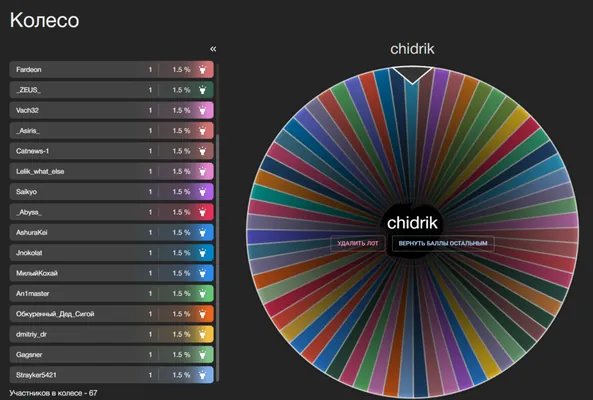Viewport: 593px width, 400px height.
Task: Click the УДАЛИТЬ ЛОТ button
Action: [x=358, y=243]
